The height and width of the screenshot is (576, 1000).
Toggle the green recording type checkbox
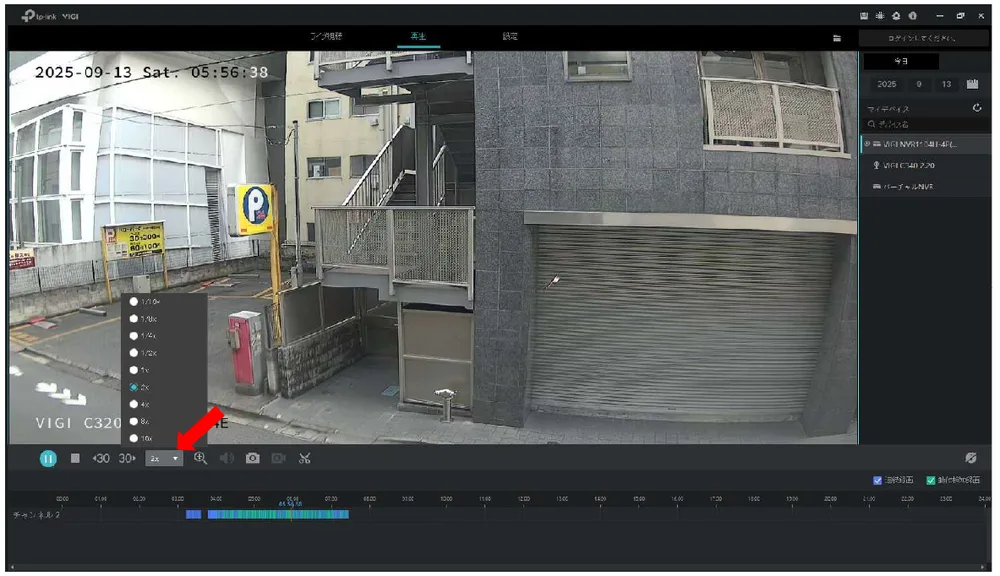(930, 480)
